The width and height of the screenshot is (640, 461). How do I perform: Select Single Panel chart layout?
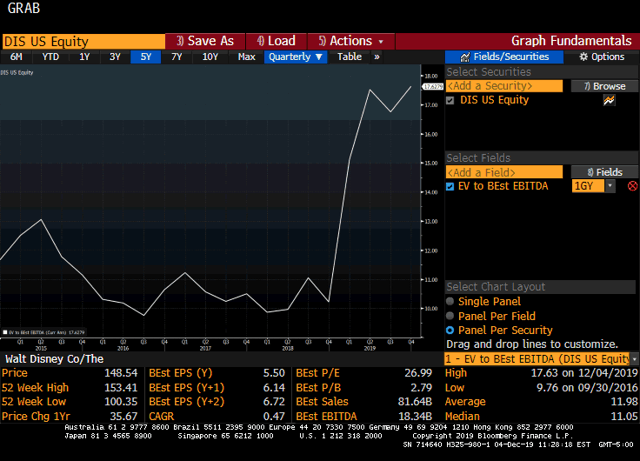(x=450, y=301)
